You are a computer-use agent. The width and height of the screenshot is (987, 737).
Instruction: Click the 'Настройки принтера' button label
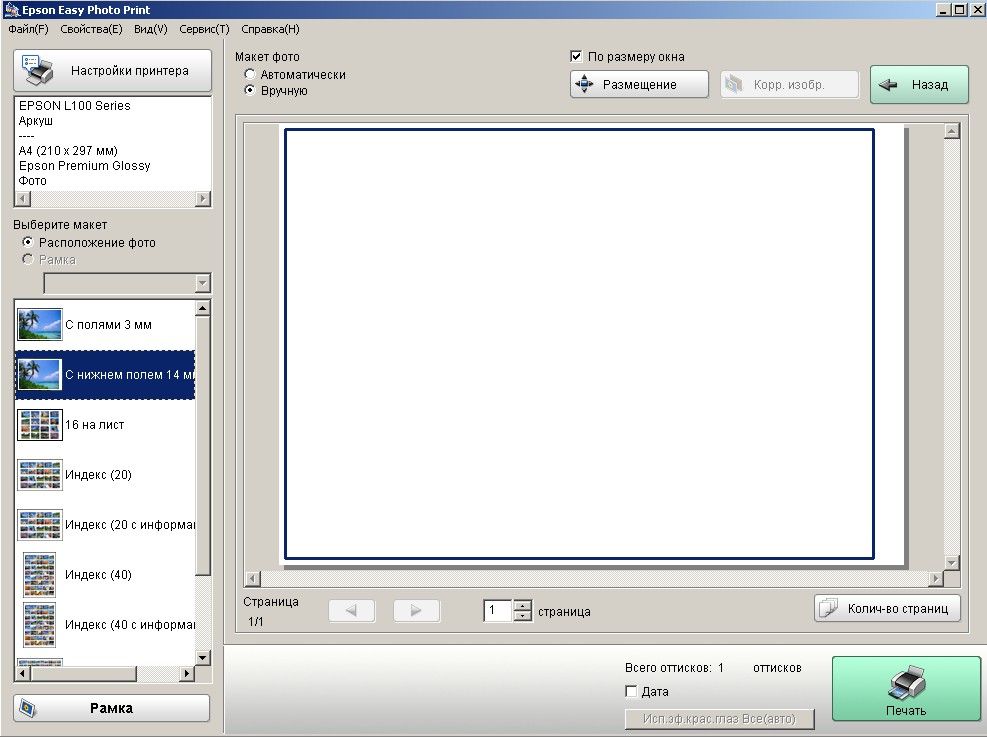(x=130, y=70)
